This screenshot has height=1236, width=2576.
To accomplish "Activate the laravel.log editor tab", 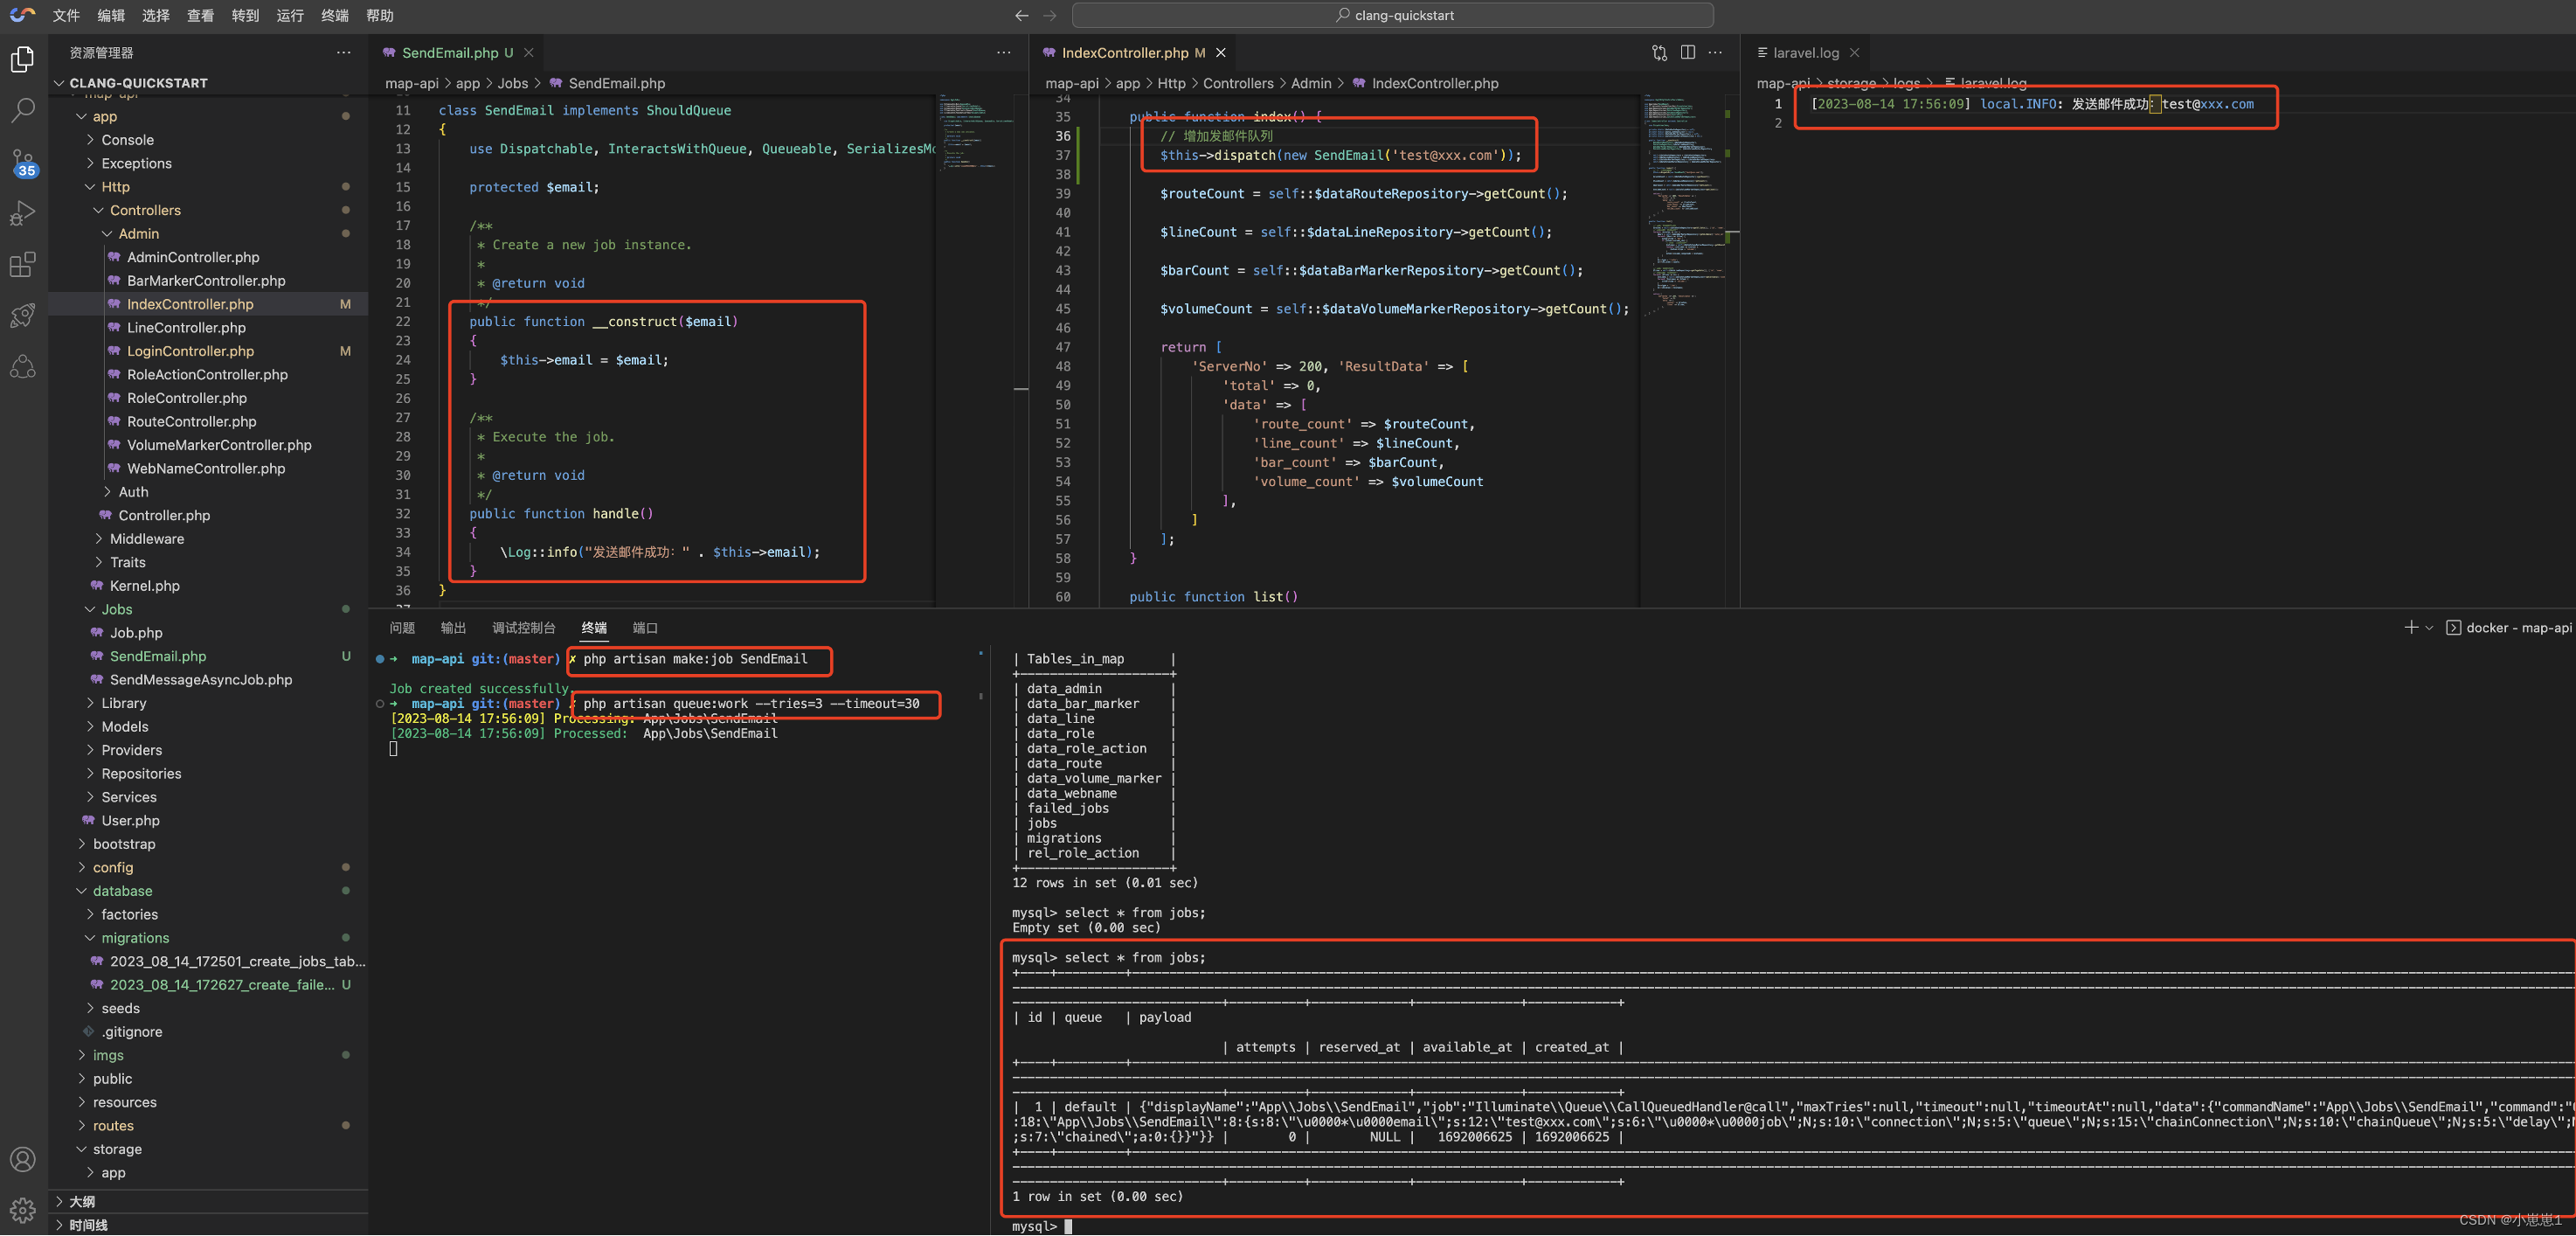I will coord(1806,53).
